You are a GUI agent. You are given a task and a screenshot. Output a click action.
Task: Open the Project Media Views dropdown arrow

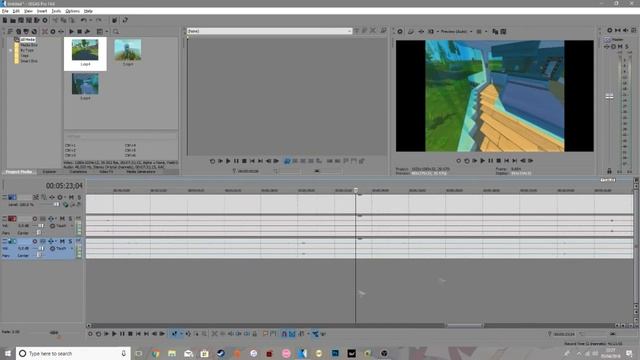pyautogui.click(x=107, y=31)
